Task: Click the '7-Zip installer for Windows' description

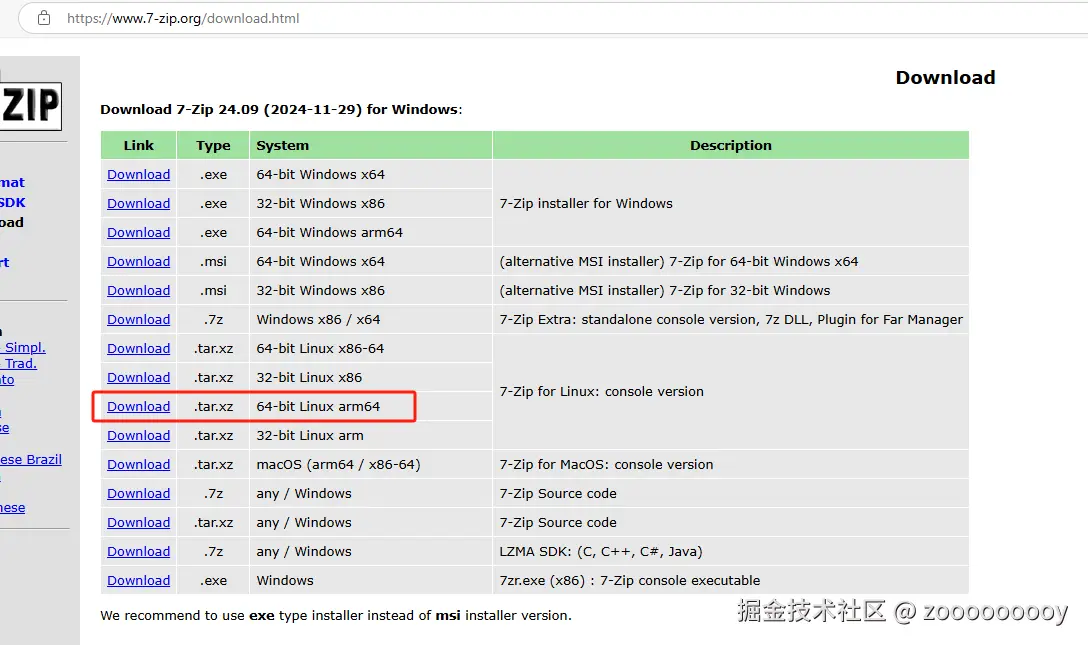Action: (x=586, y=204)
